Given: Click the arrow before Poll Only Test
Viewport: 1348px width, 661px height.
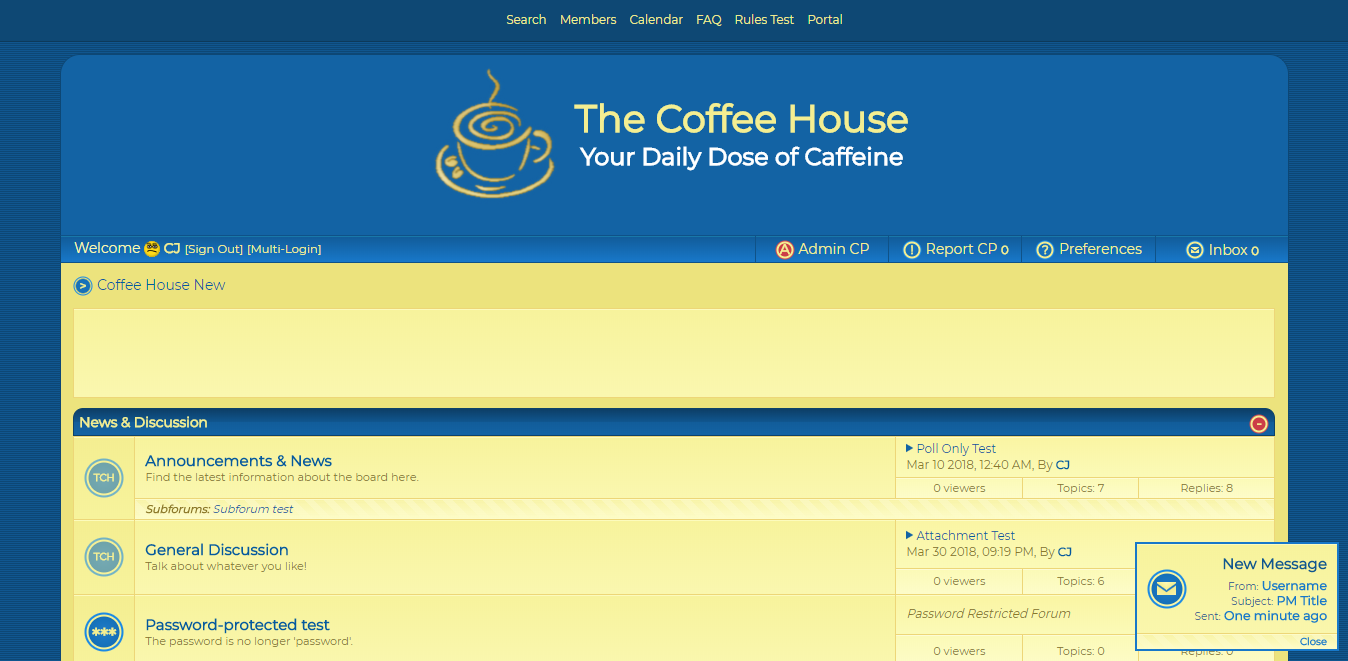Looking at the screenshot, I should click(x=910, y=448).
